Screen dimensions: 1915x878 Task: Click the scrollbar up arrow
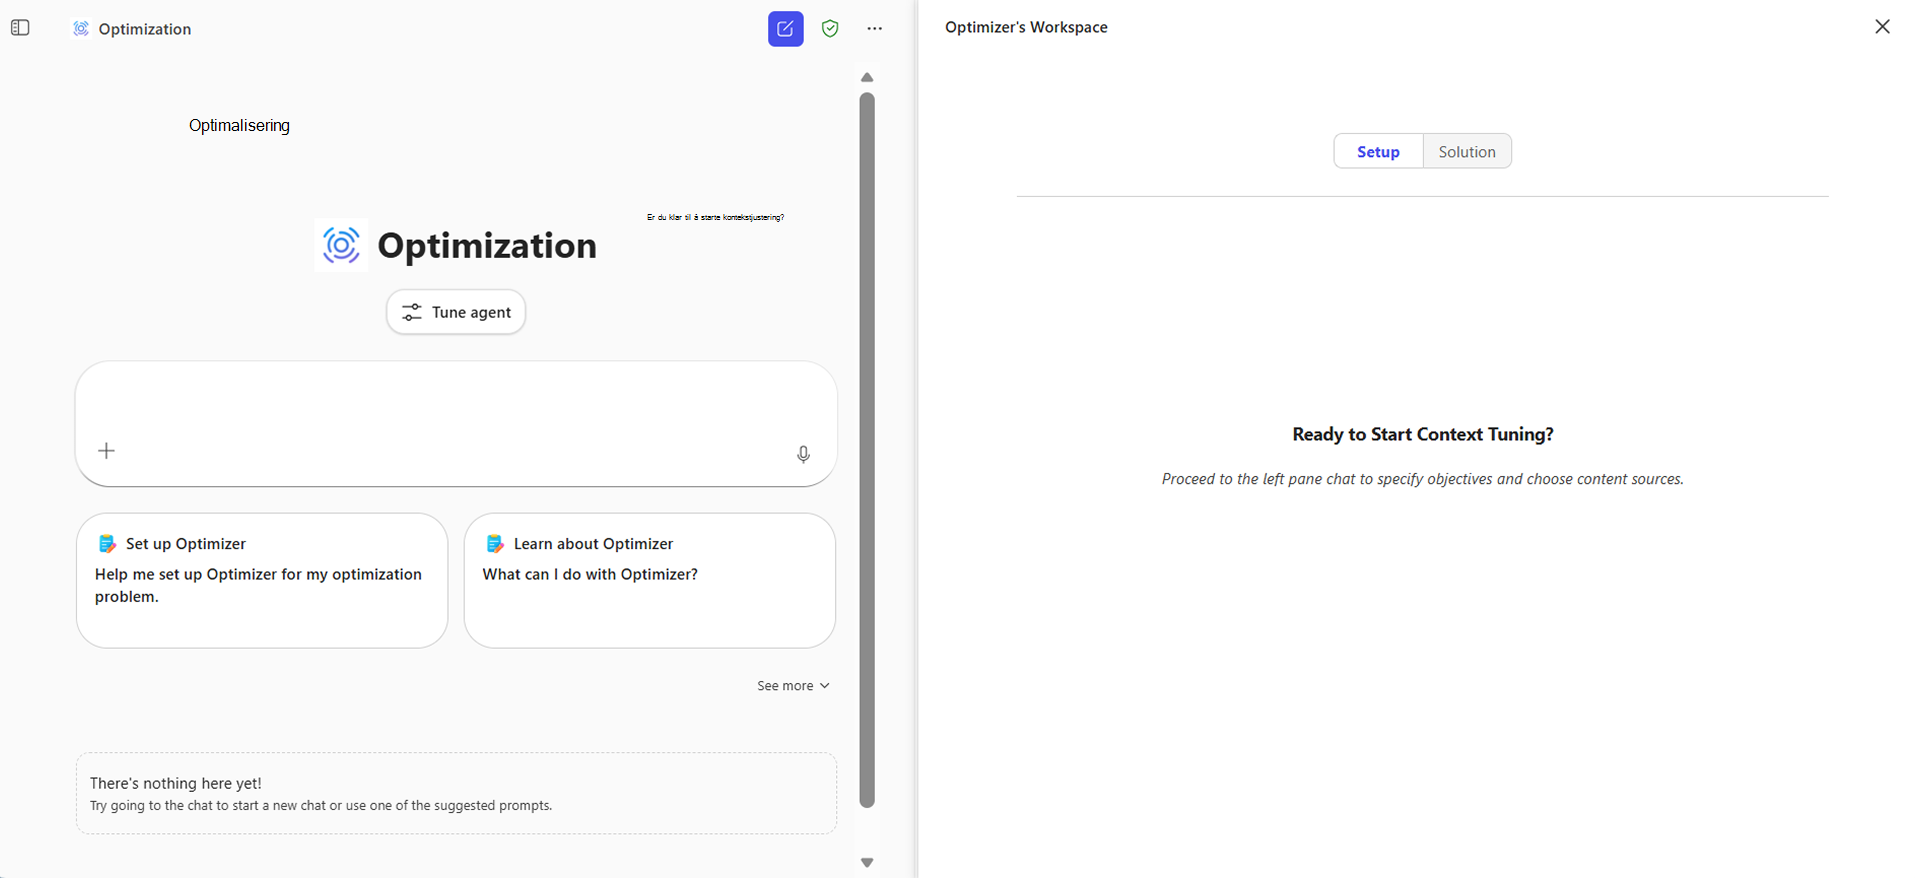pos(867,77)
